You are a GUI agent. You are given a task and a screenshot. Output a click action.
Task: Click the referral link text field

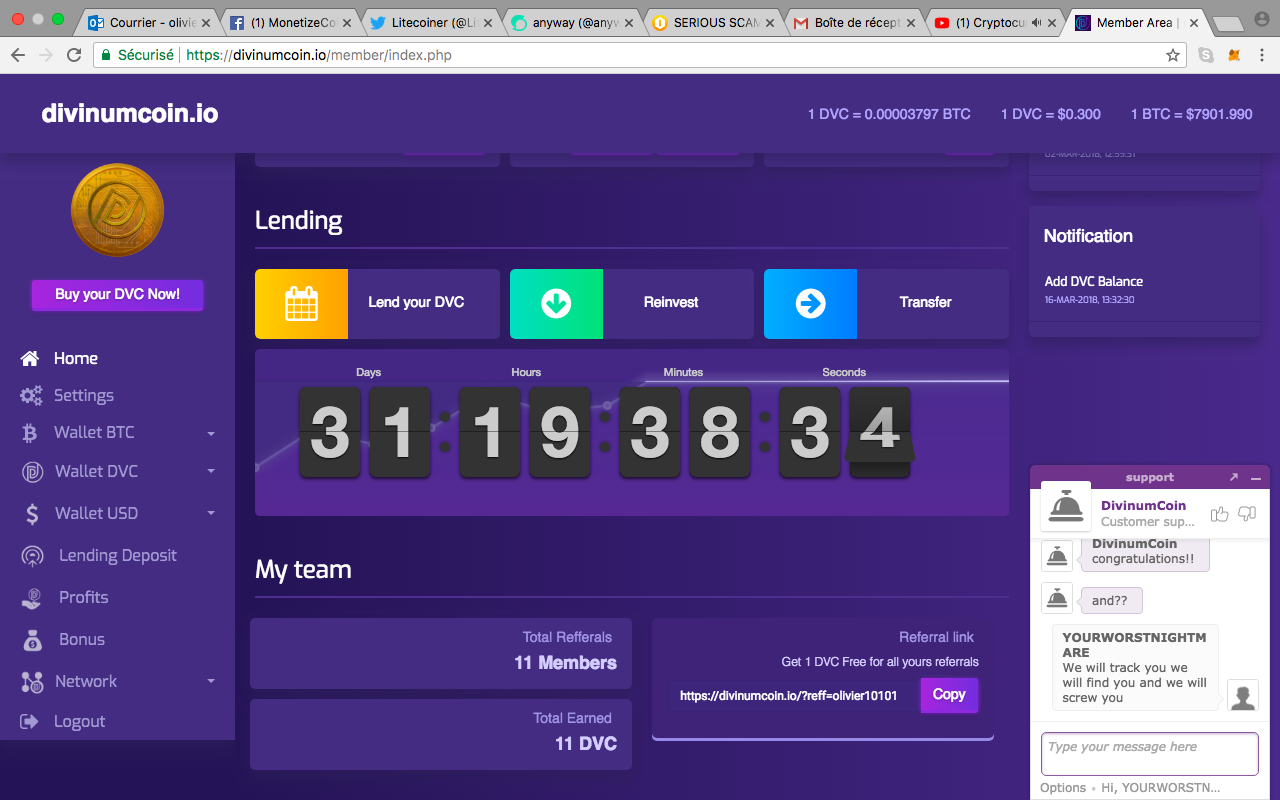click(x=795, y=695)
